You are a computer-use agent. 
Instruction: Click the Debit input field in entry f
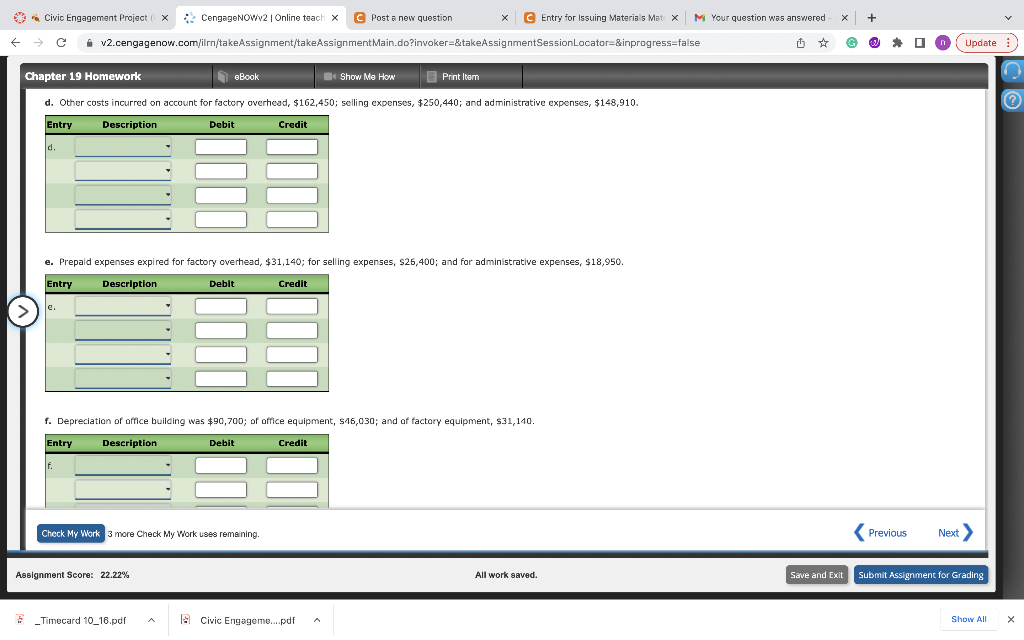tap(220, 465)
